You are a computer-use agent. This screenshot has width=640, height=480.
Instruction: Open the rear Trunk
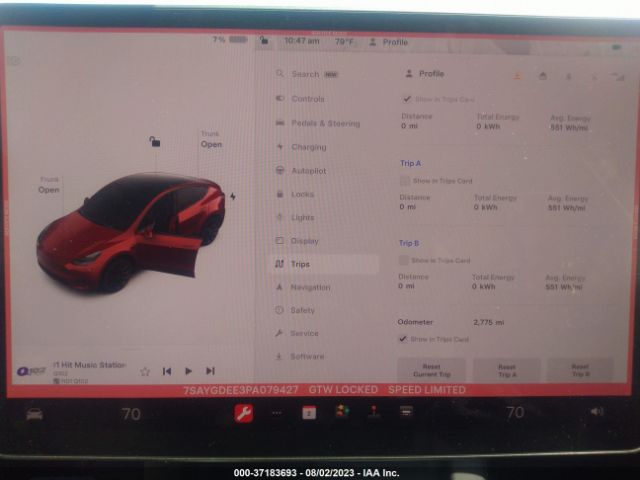[x=211, y=140]
